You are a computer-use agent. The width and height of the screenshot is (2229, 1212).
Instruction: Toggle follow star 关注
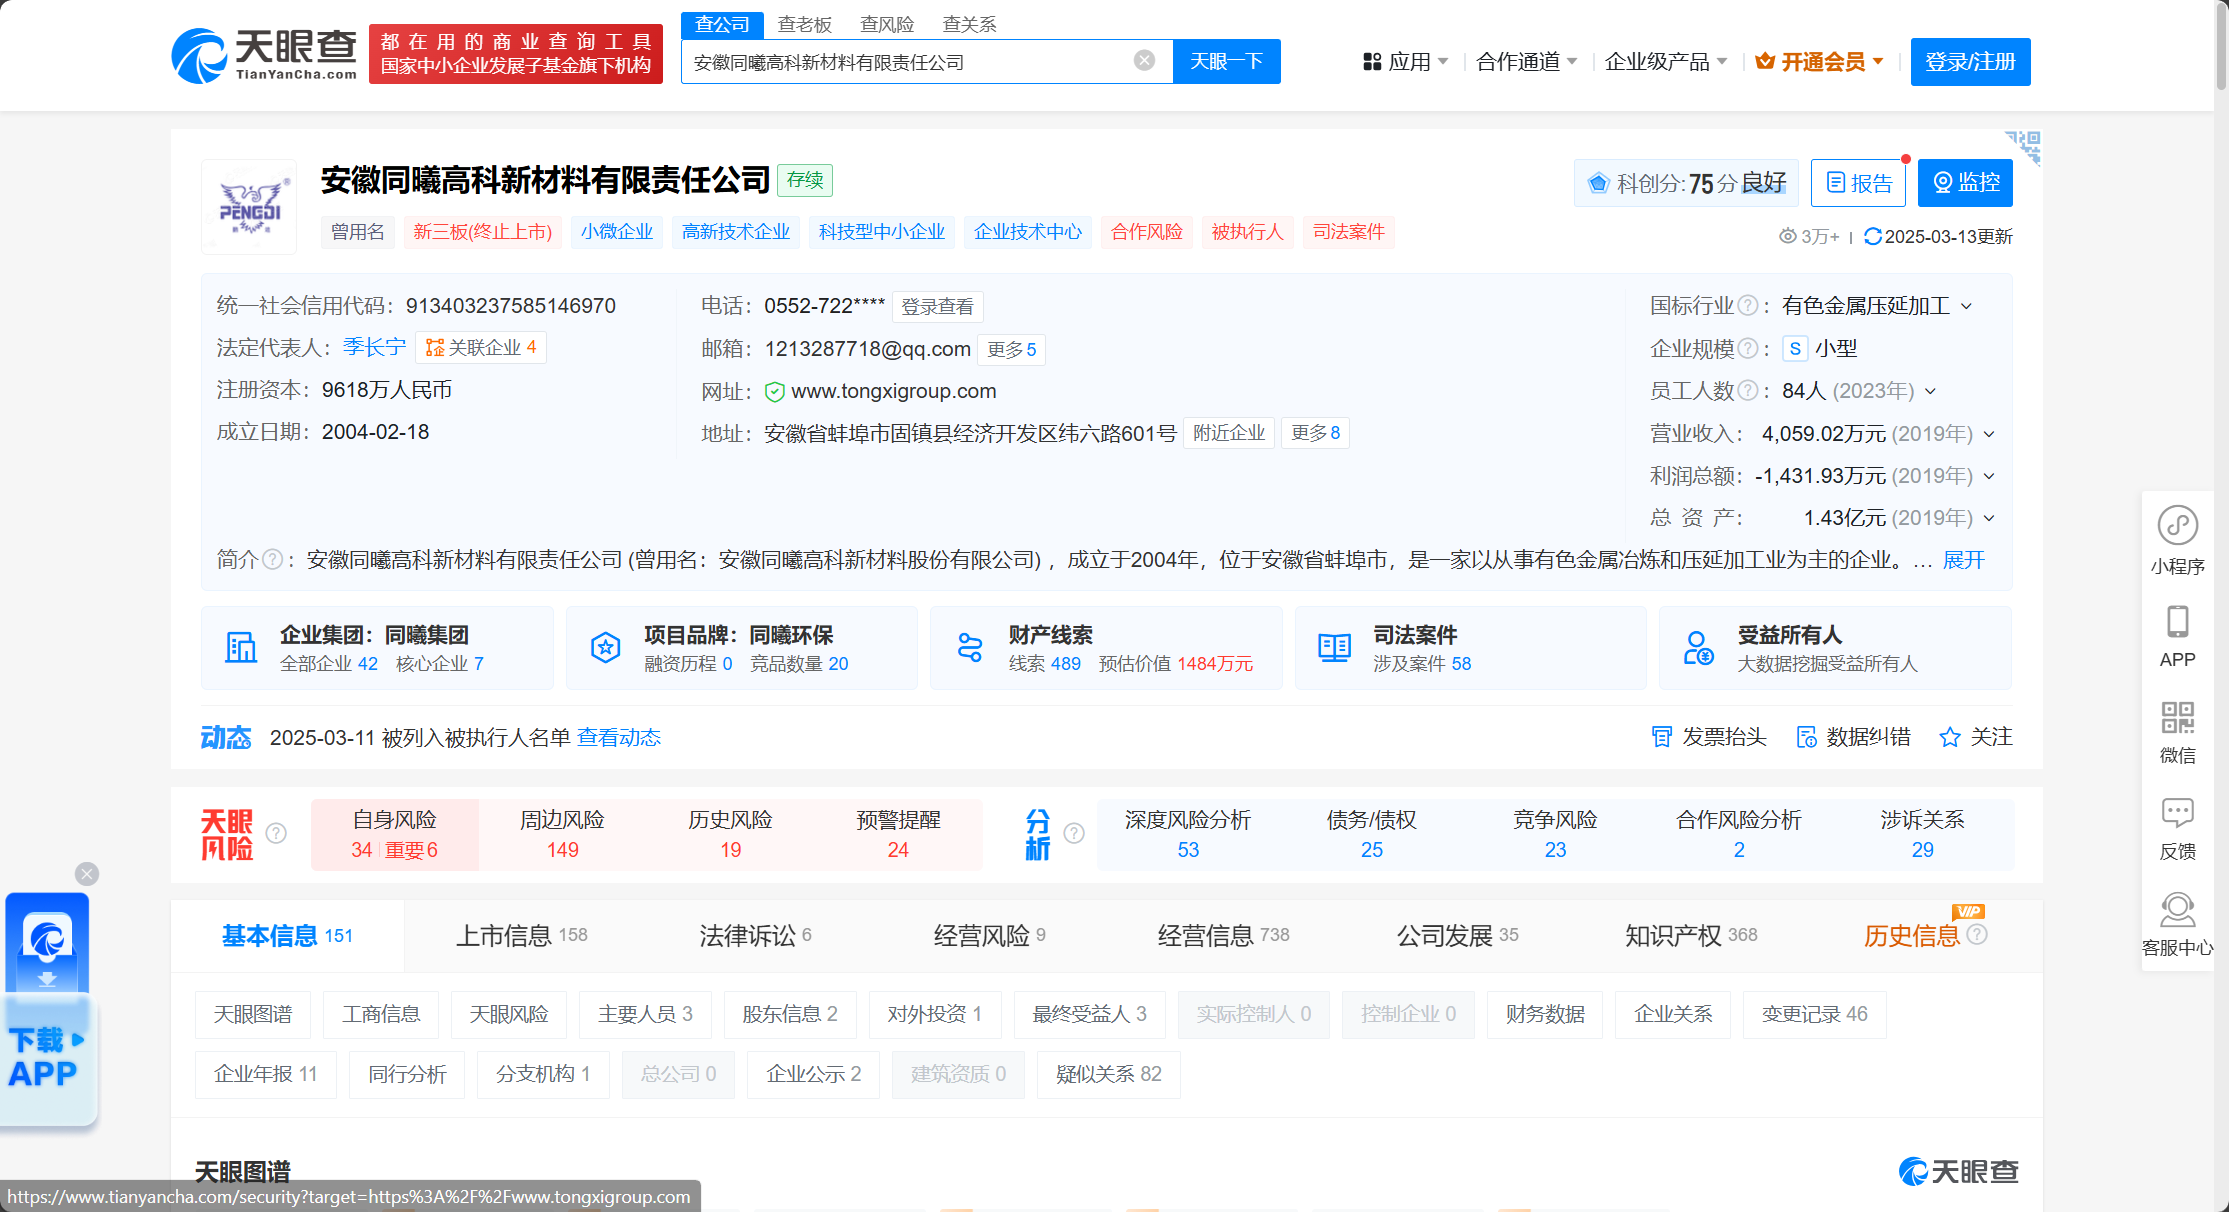click(x=1949, y=737)
